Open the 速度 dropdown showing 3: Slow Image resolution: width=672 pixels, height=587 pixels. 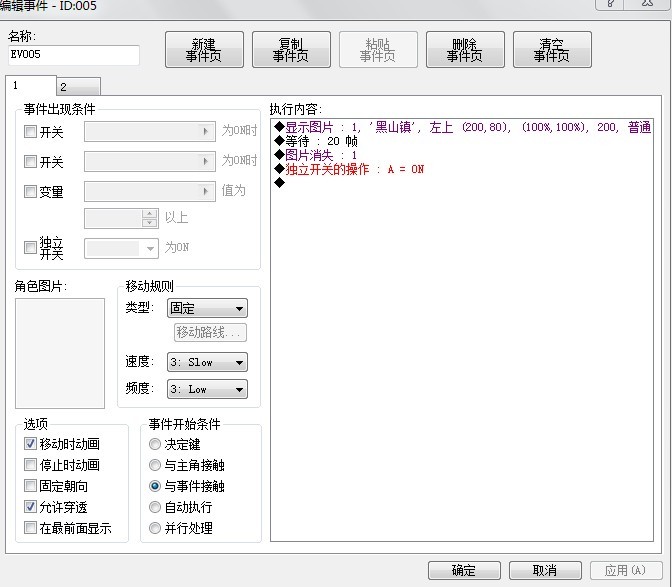tap(207, 362)
